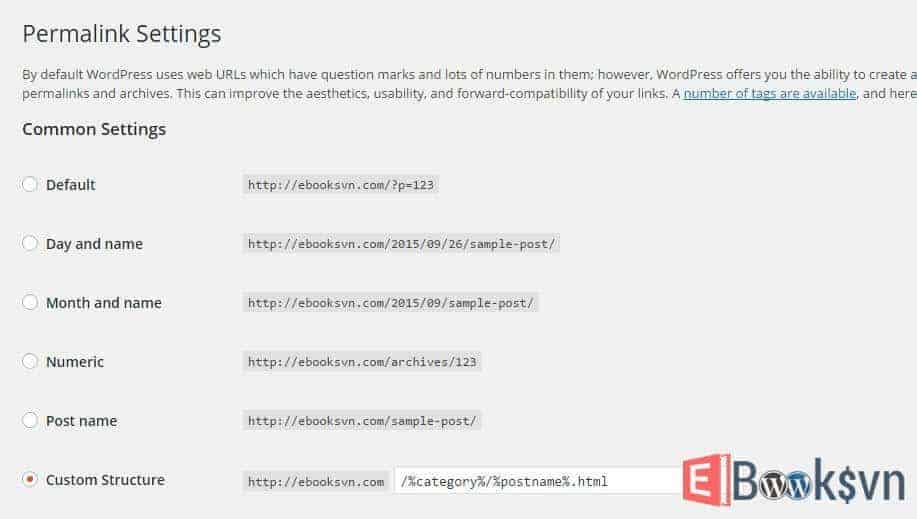
Task: Click the Permalink Settings page heading
Action: pos(121,34)
